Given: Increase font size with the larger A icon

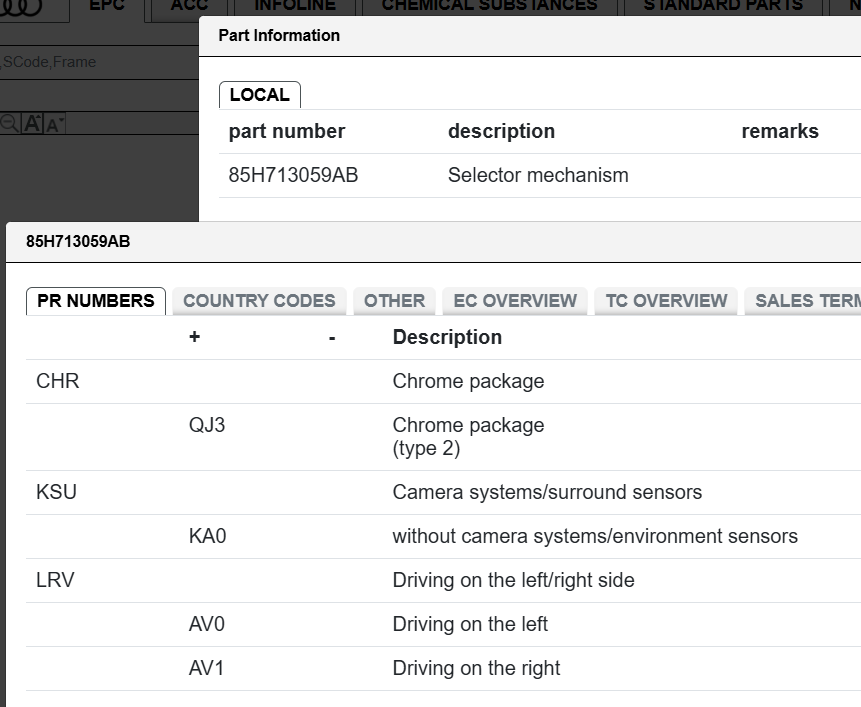Looking at the screenshot, I should click(x=32, y=124).
